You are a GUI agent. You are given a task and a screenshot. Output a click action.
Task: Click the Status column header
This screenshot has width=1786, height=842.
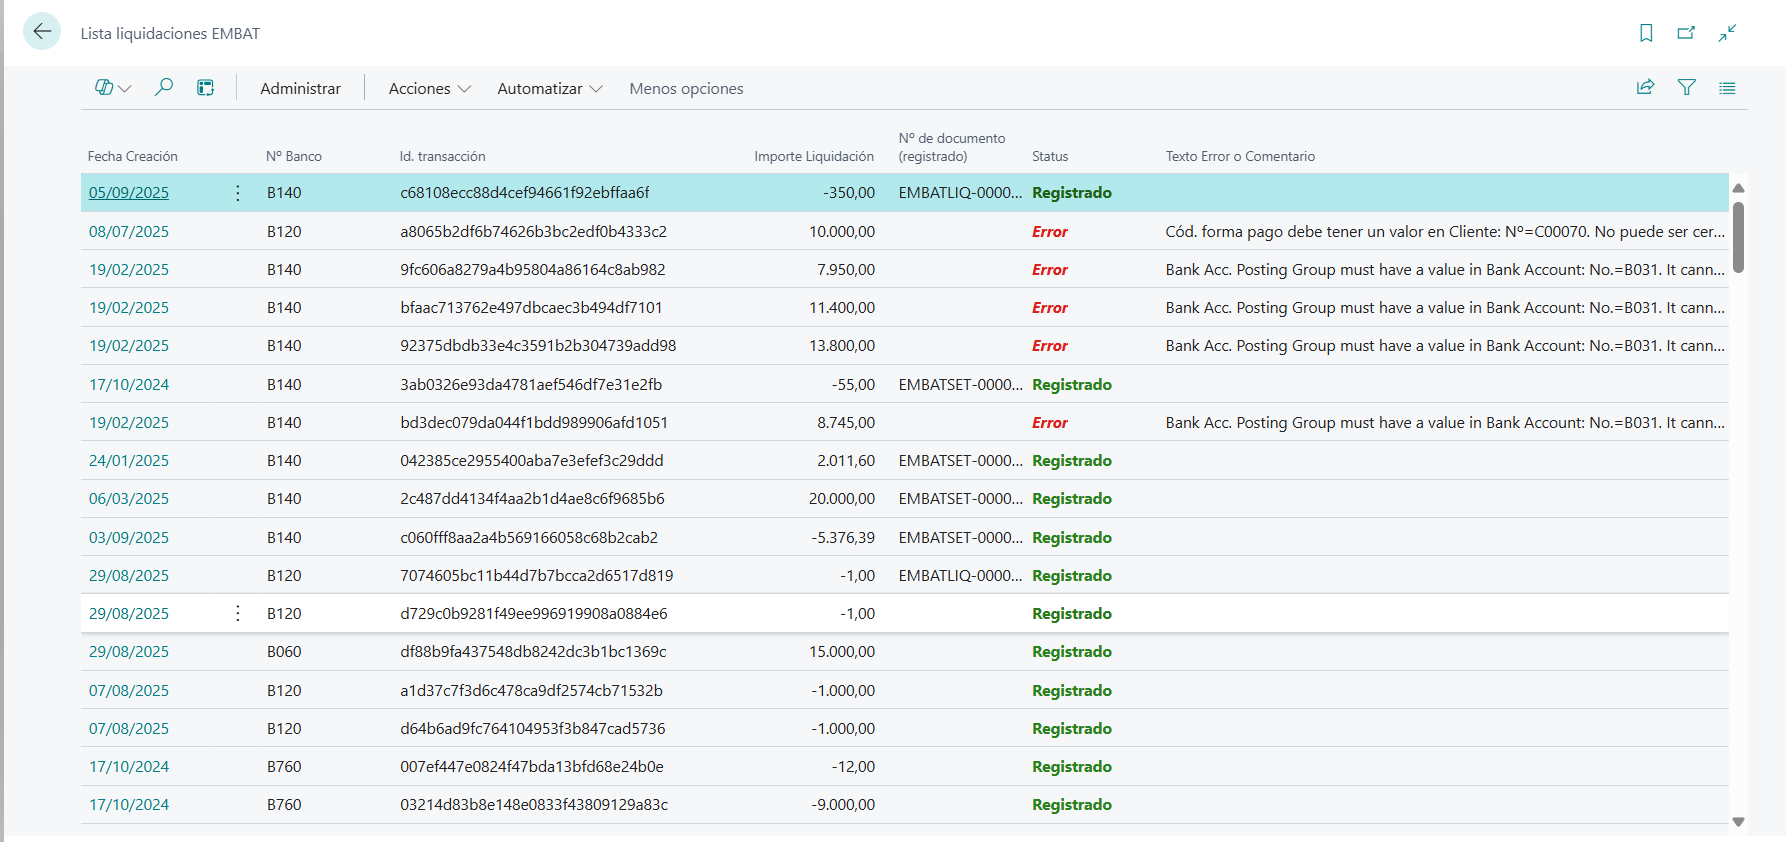pyautogui.click(x=1050, y=157)
